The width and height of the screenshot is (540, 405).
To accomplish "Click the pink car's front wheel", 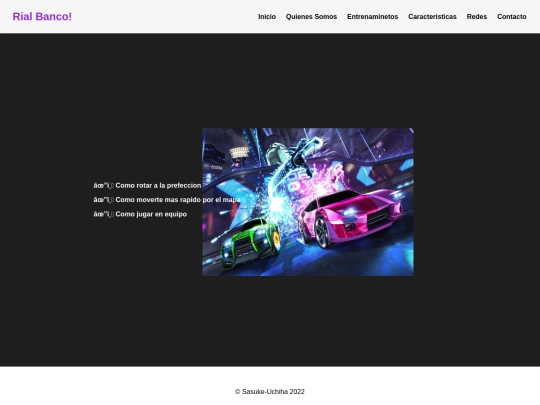I will (x=322, y=231).
